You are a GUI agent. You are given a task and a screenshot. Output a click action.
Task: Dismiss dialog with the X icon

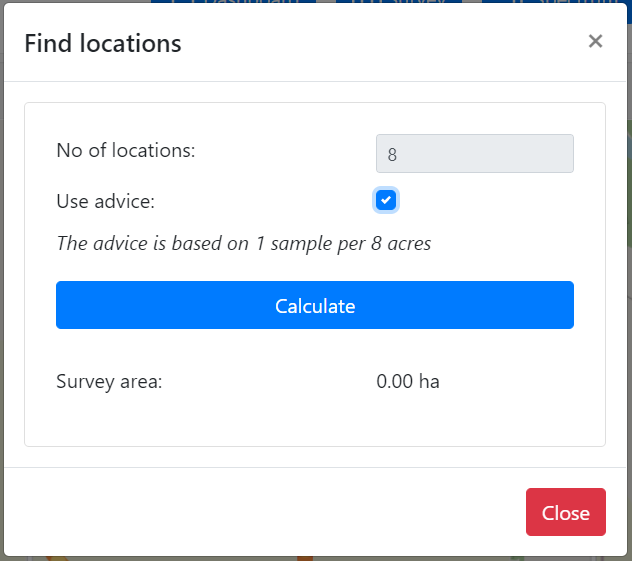(x=595, y=41)
